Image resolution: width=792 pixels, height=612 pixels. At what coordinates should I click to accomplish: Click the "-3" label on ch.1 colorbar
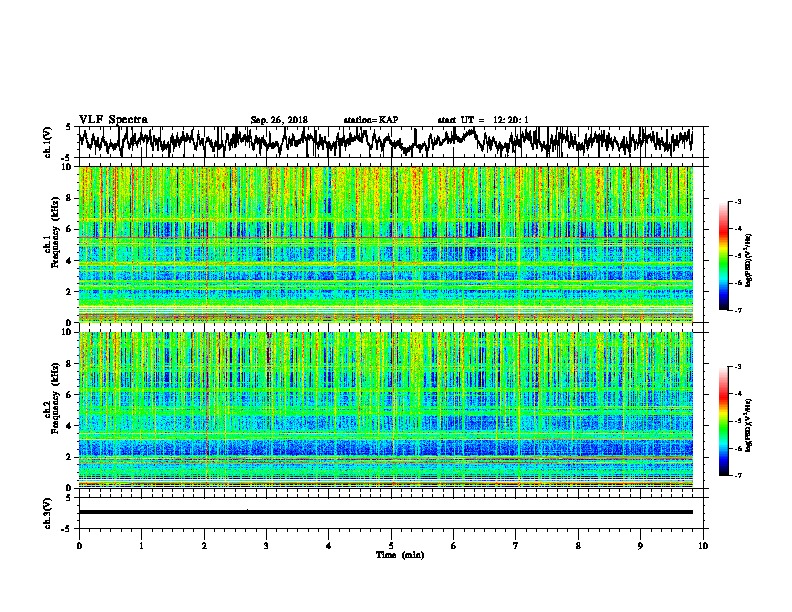(738, 202)
